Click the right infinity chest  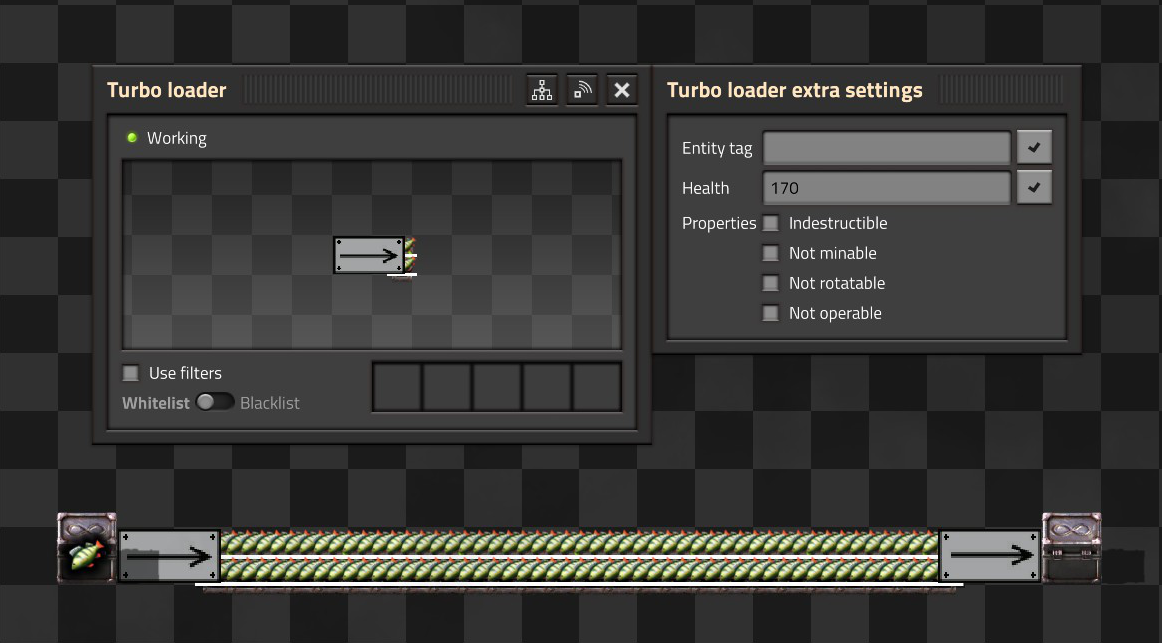pos(1072,547)
